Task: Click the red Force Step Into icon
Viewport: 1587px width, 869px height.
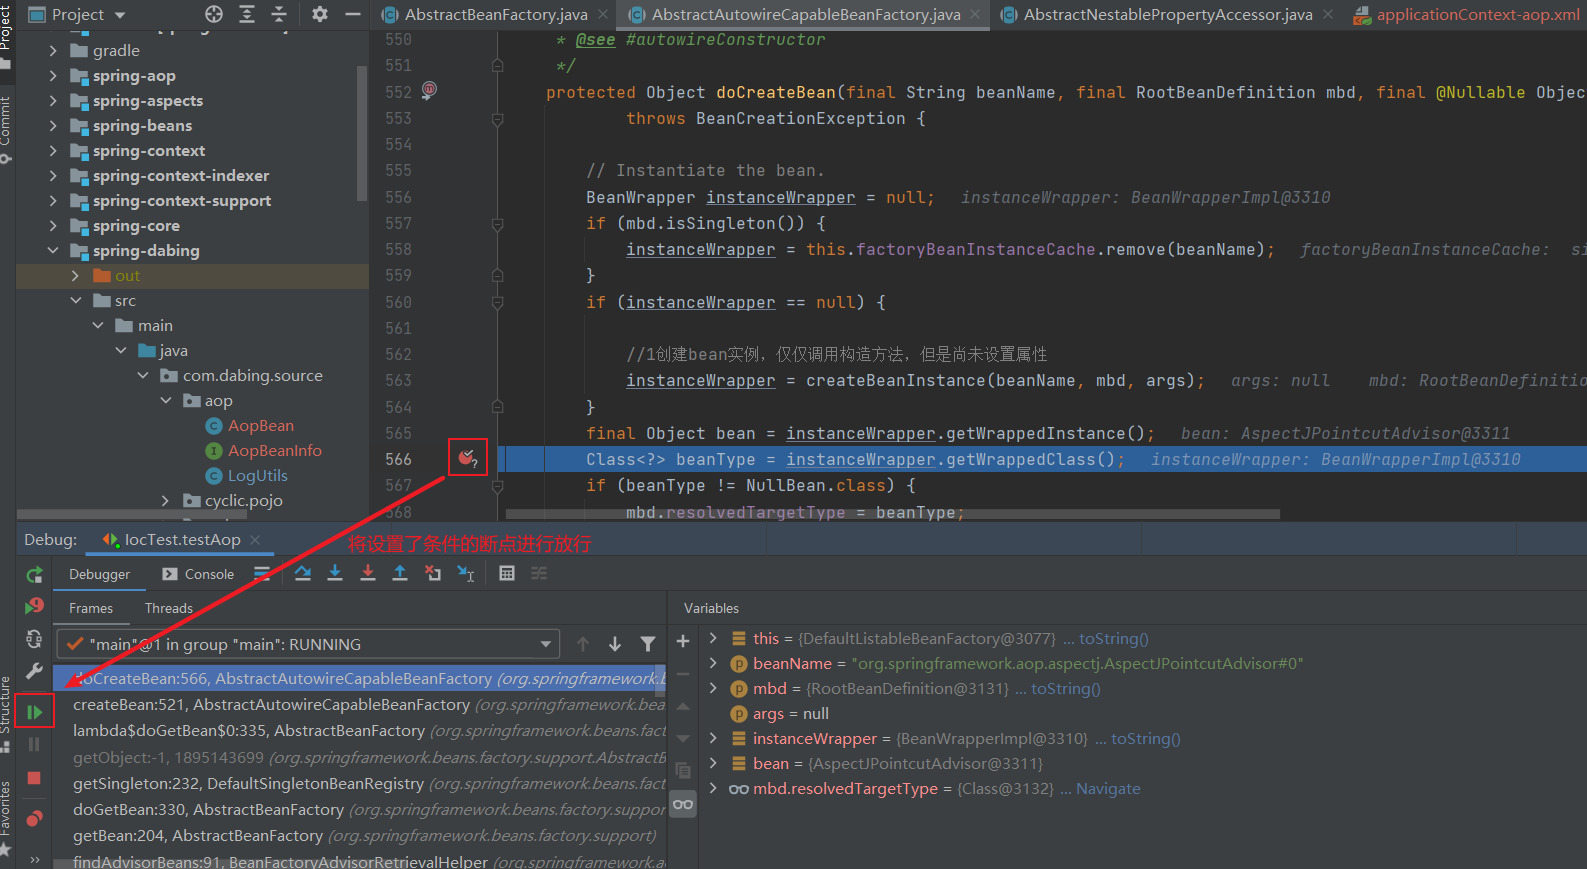Action: tap(368, 573)
